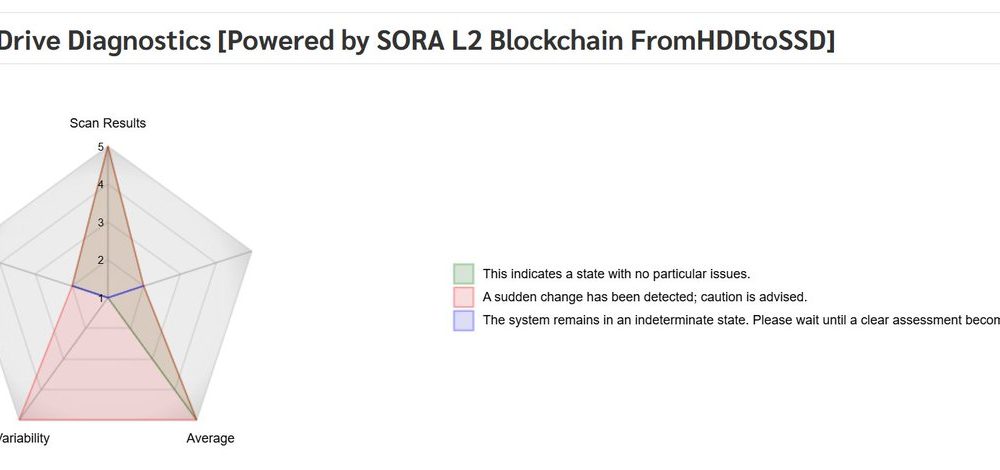This screenshot has width=1000, height=470.
Task: Click the blue line's center point at value 1
Action: coord(108,297)
